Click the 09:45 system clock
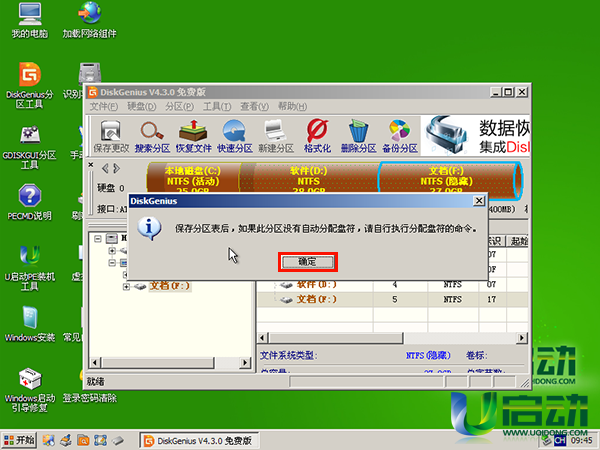 [582, 441]
